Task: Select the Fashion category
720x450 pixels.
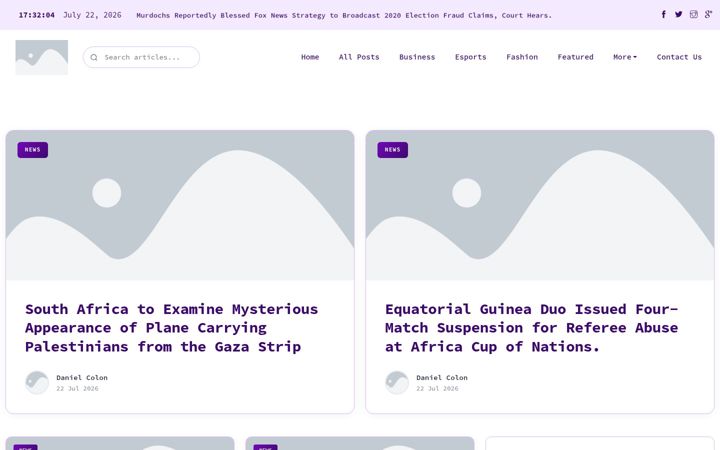Action: point(522,57)
